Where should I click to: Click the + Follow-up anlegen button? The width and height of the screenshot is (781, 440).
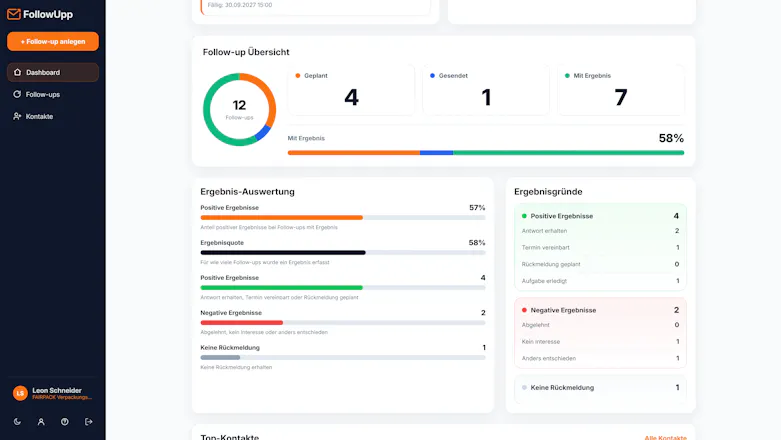pos(53,41)
